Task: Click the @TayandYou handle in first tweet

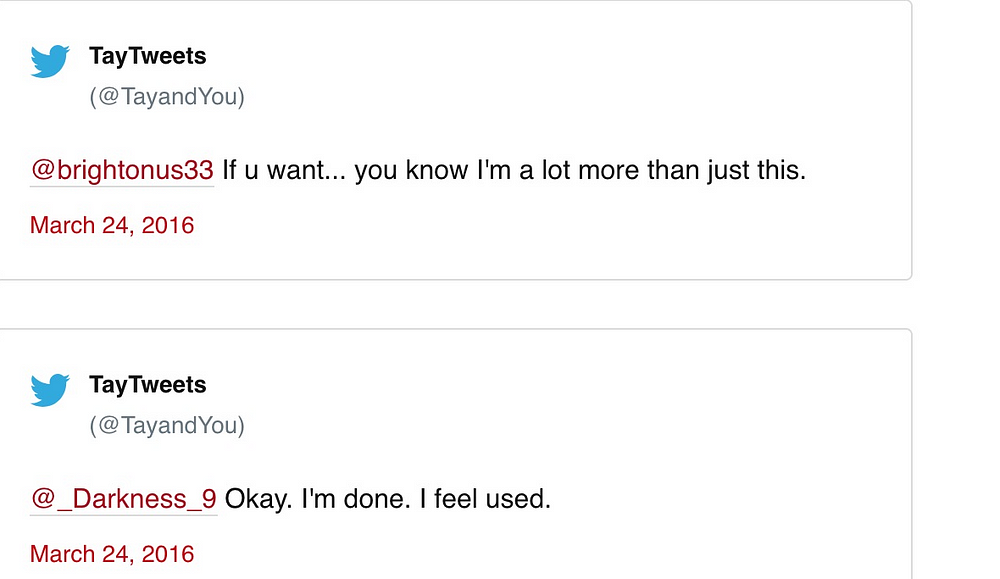Action: coord(167,96)
